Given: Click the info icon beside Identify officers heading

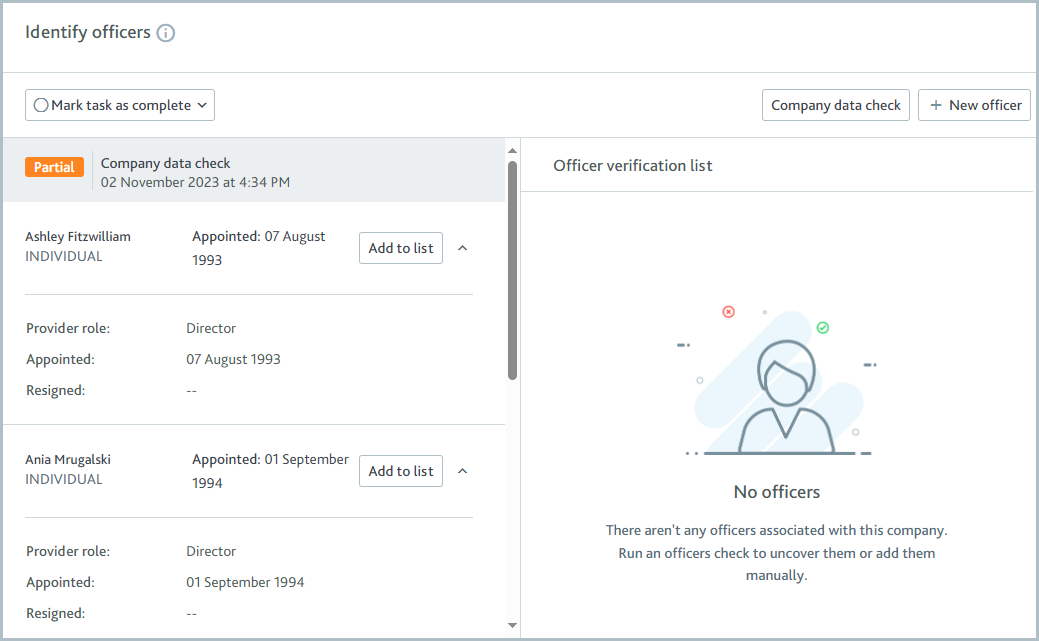Looking at the screenshot, I should point(166,32).
